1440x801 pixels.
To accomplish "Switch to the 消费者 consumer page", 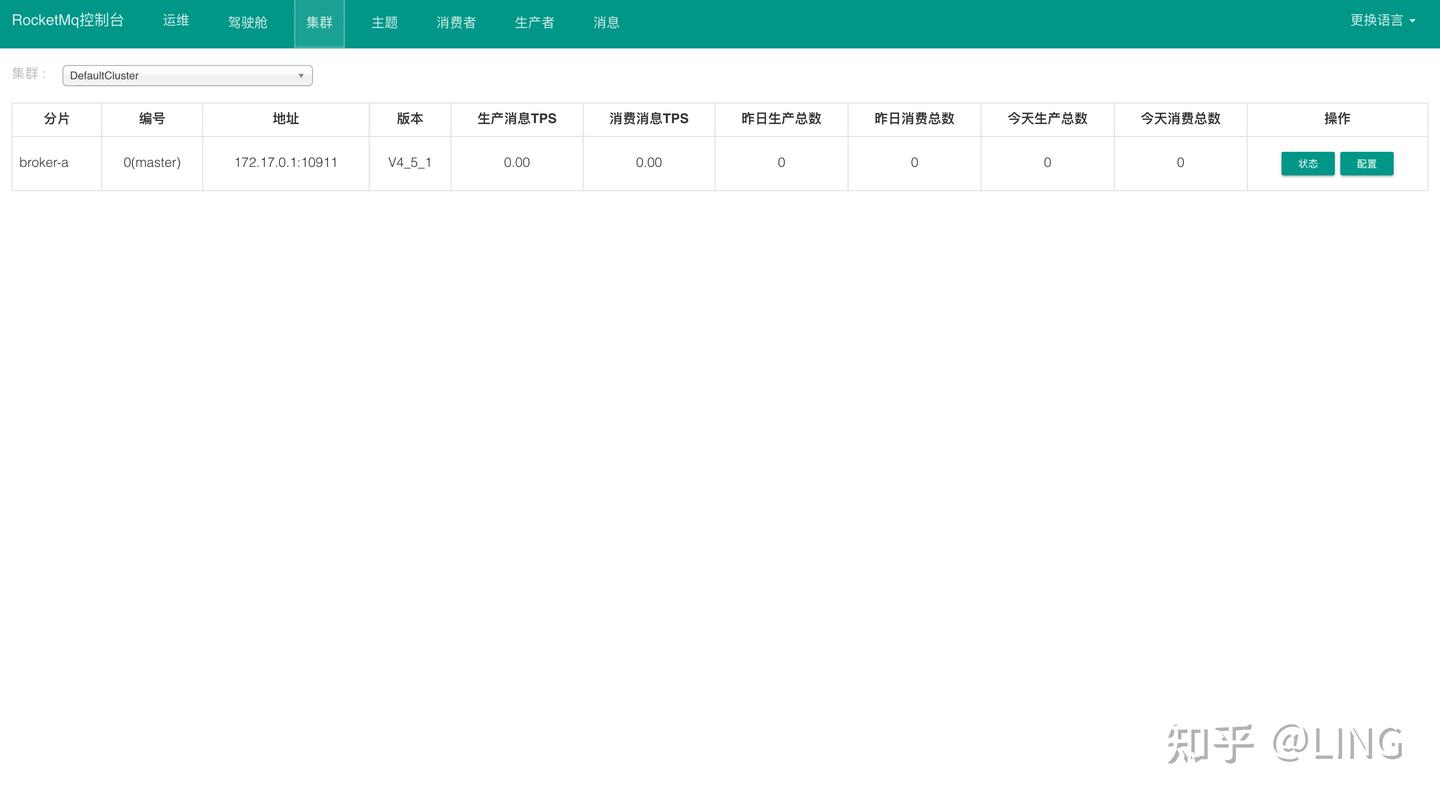I will (x=456, y=22).
